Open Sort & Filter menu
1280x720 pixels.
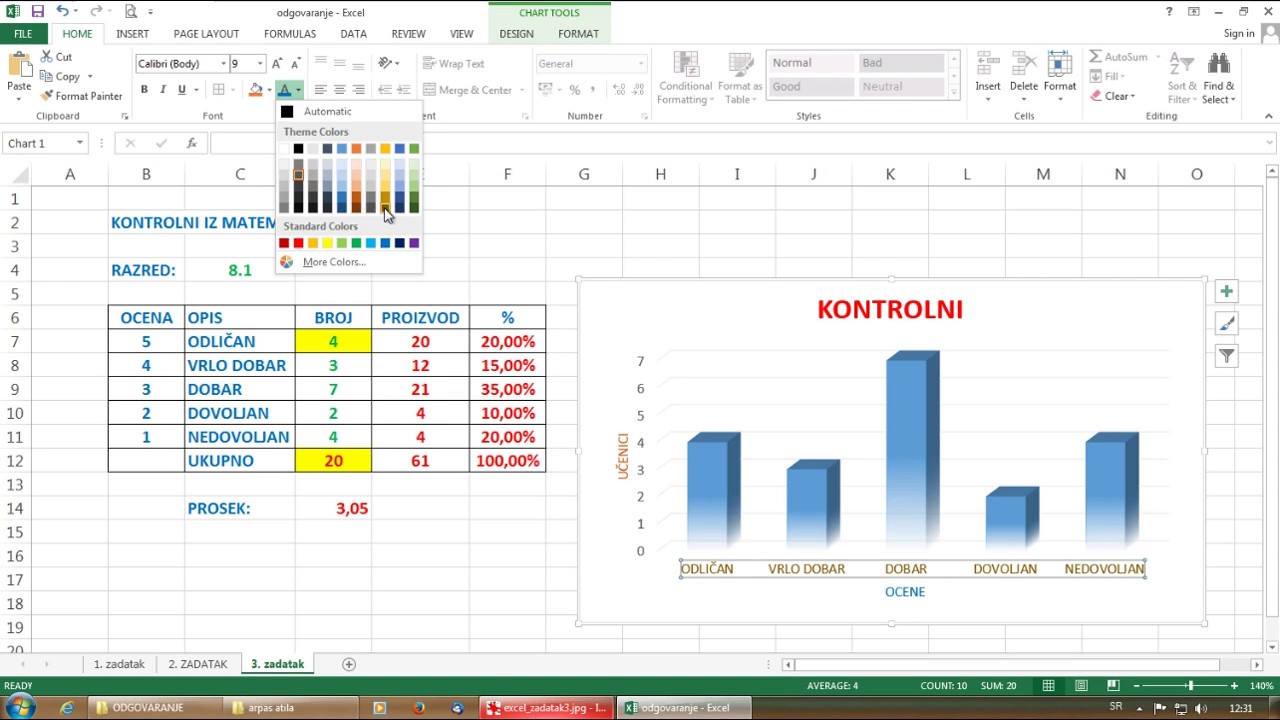tap(1182, 78)
